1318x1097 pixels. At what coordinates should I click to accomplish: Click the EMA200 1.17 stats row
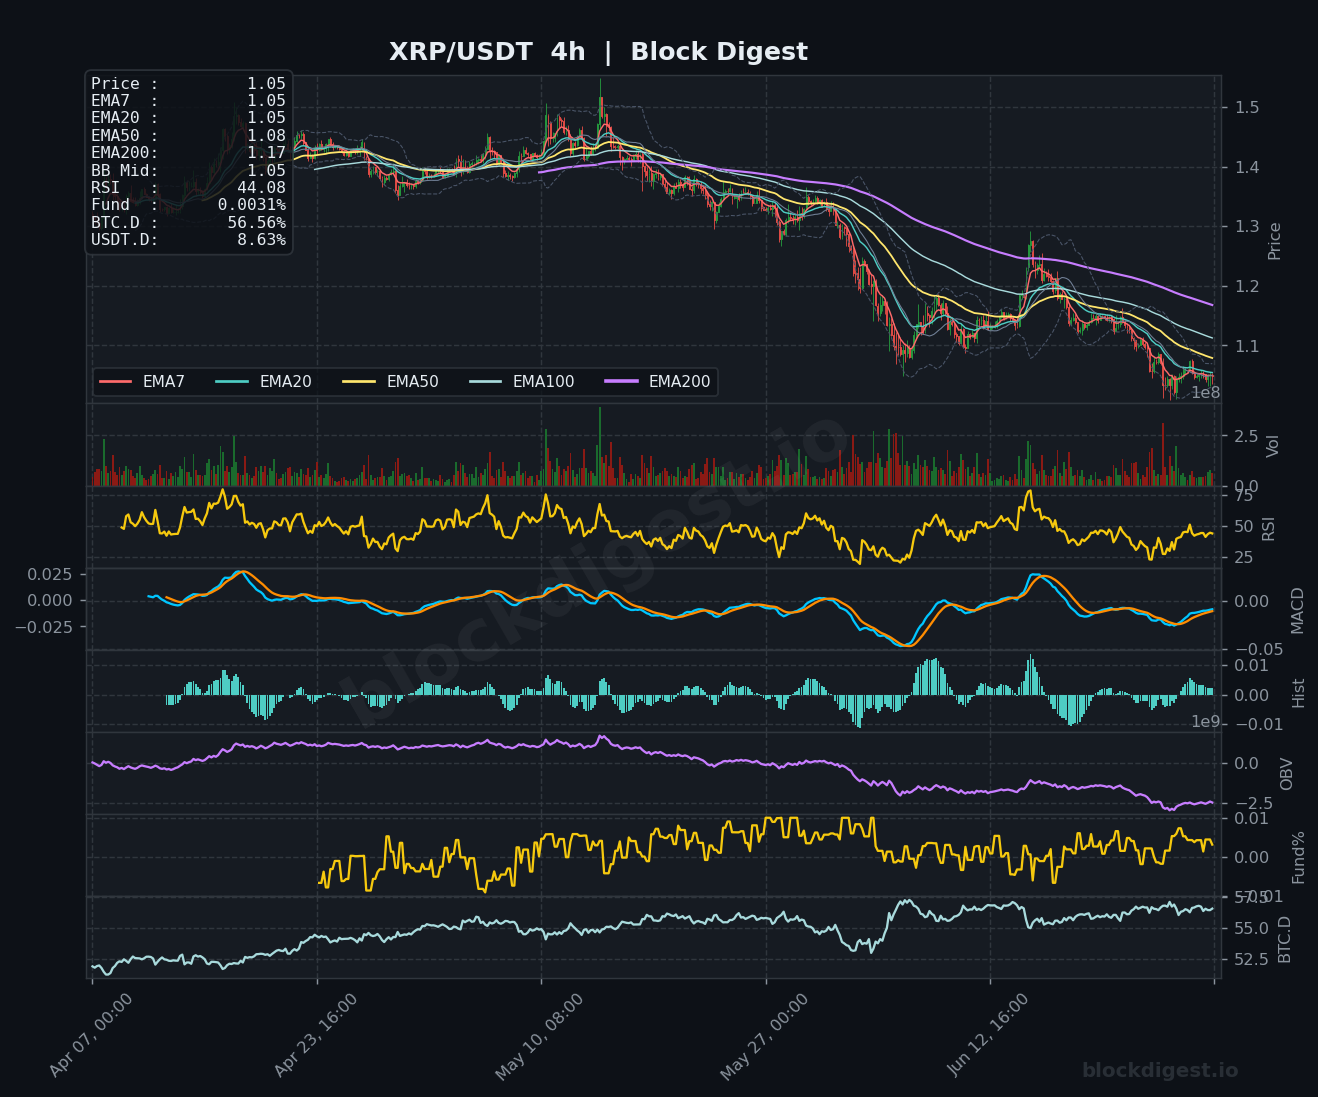click(188, 153)
